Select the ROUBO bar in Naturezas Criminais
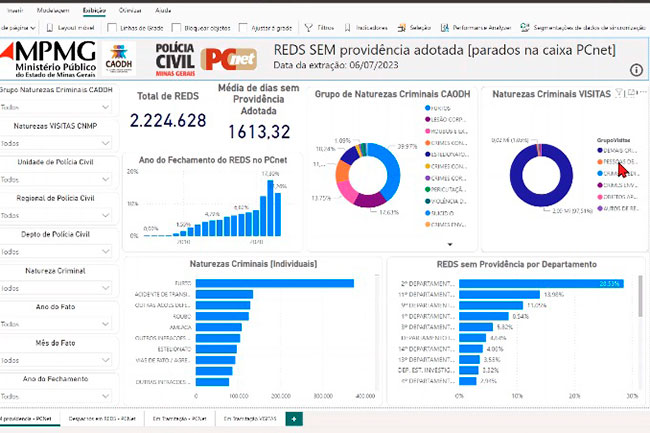Image resolution: width=650 pixels, height=433 pixels. point(222,316)
